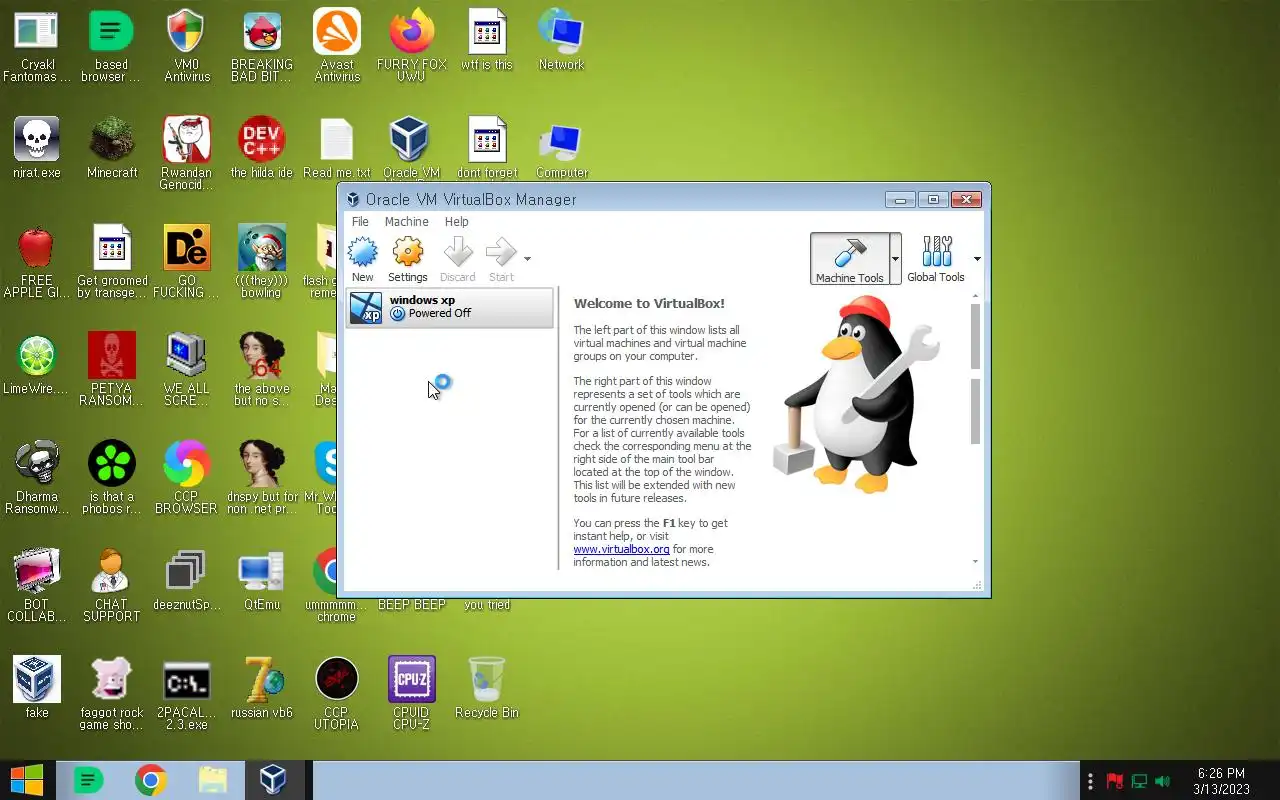The width and height of the screenshot is (1280, 800).
Task: Select the Global Tools button
Action: point(936,260)
